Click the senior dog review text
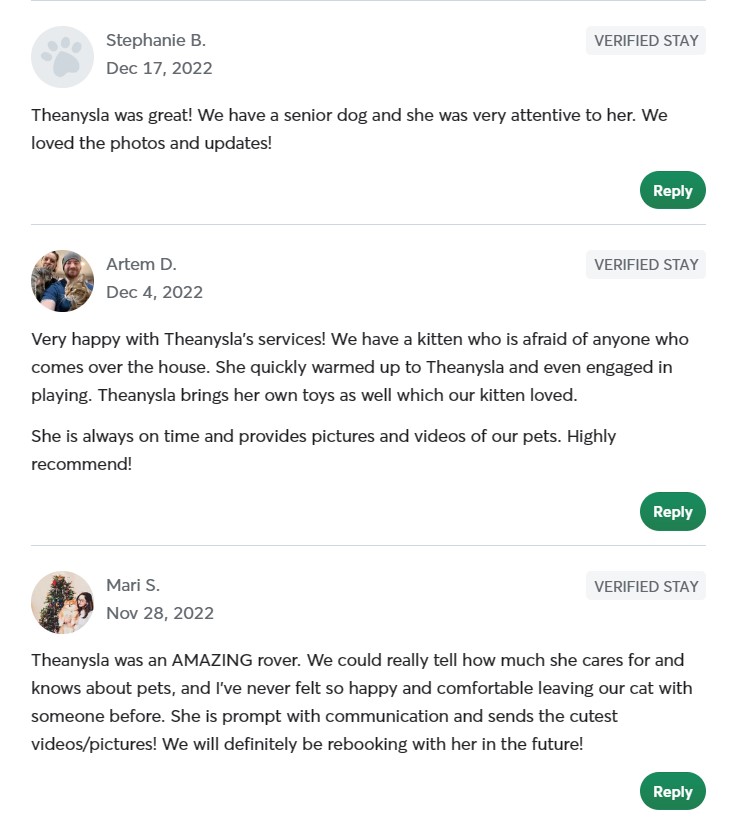The image size is (742, 817). coord(349,129)
